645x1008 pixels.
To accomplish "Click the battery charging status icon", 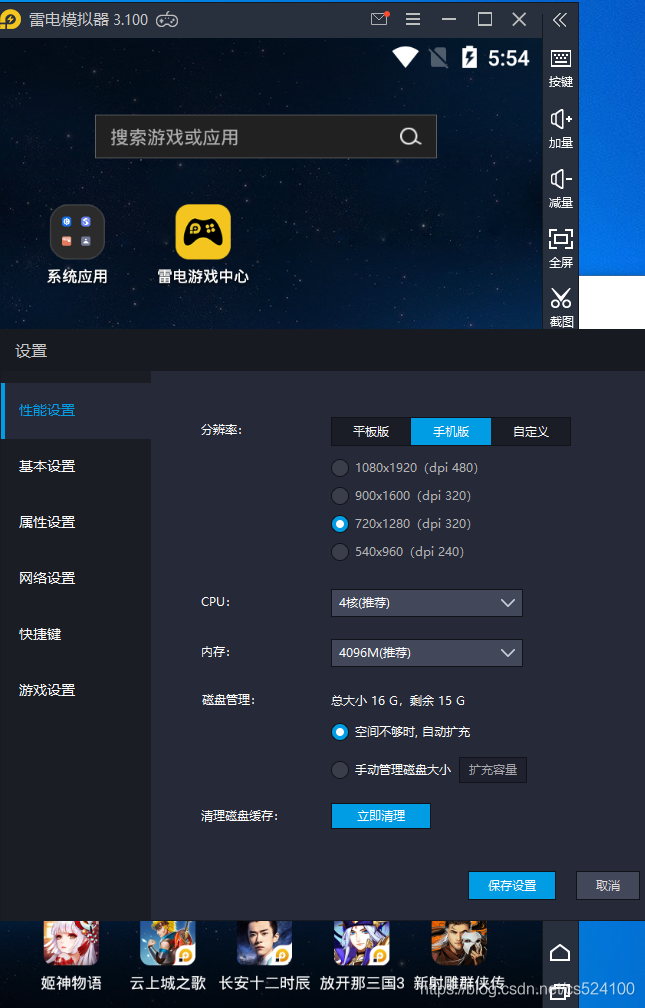I will [x=469, y=57].
